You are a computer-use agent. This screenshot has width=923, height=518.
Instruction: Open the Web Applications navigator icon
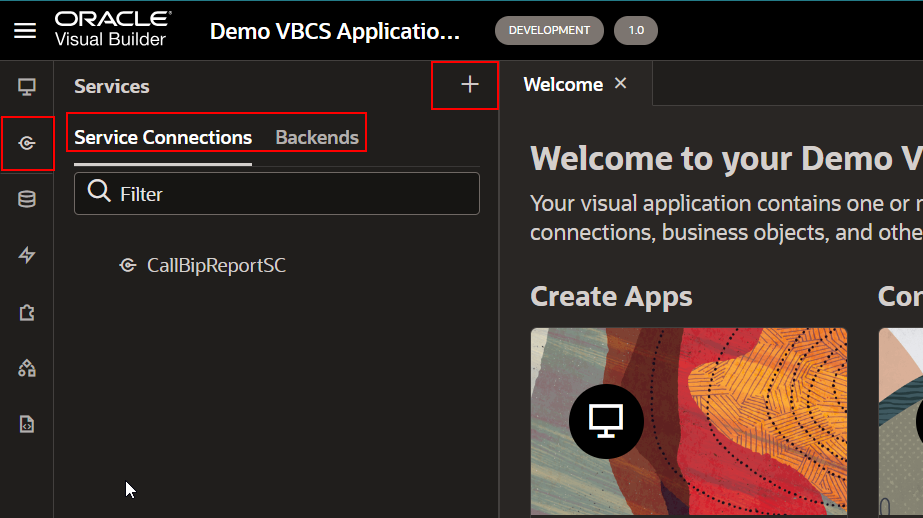click(26, 87)
